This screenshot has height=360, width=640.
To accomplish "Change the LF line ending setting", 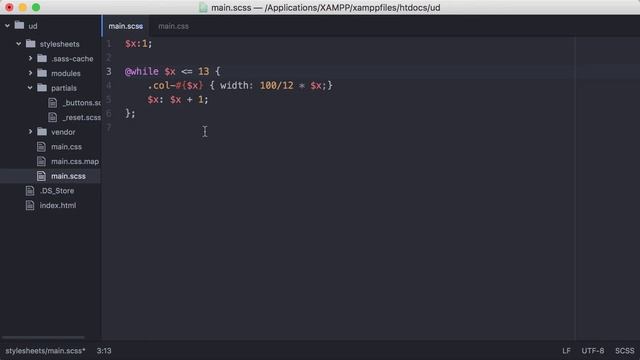I will 566,351.
